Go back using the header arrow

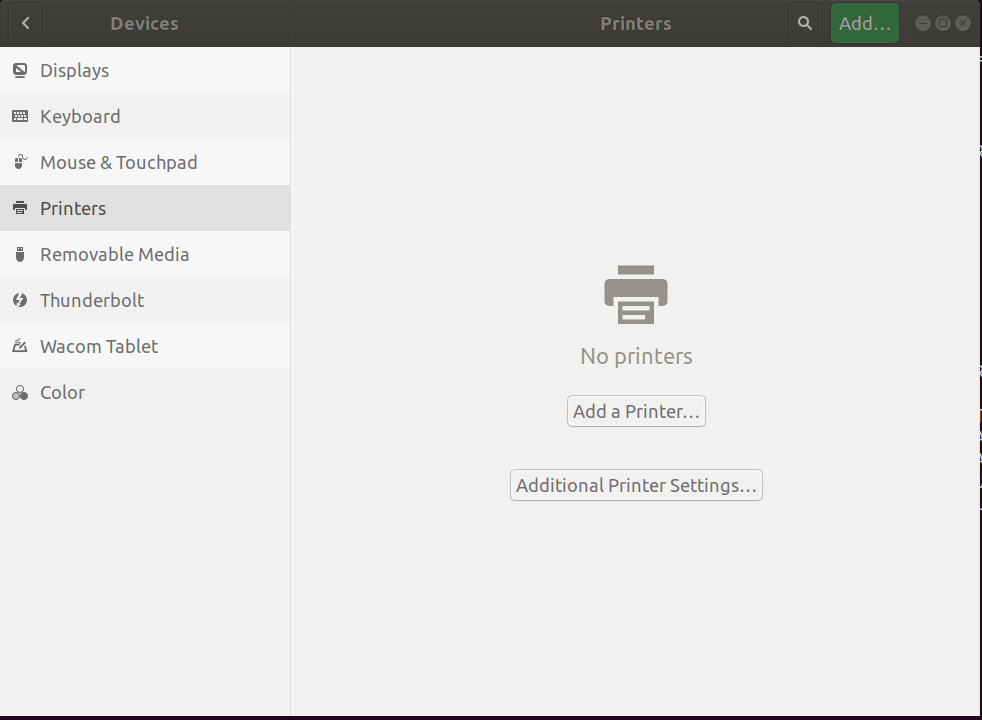(x=25, y=23)
